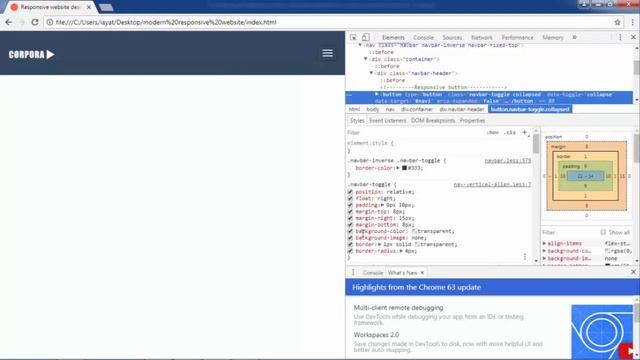The width and height of the screenshot is (640, 360).
Task: Switch to the Memory tab
Action: click(553, 37)
